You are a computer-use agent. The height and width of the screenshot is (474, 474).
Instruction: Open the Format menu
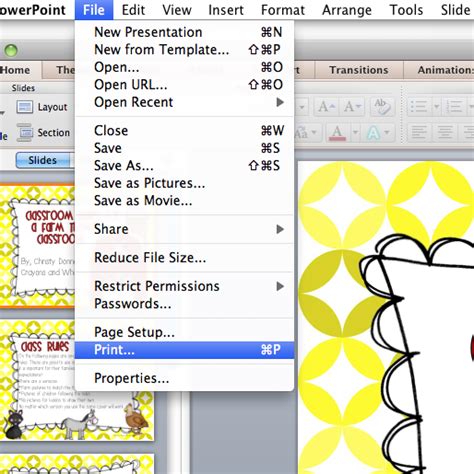[x=283, y=10]
